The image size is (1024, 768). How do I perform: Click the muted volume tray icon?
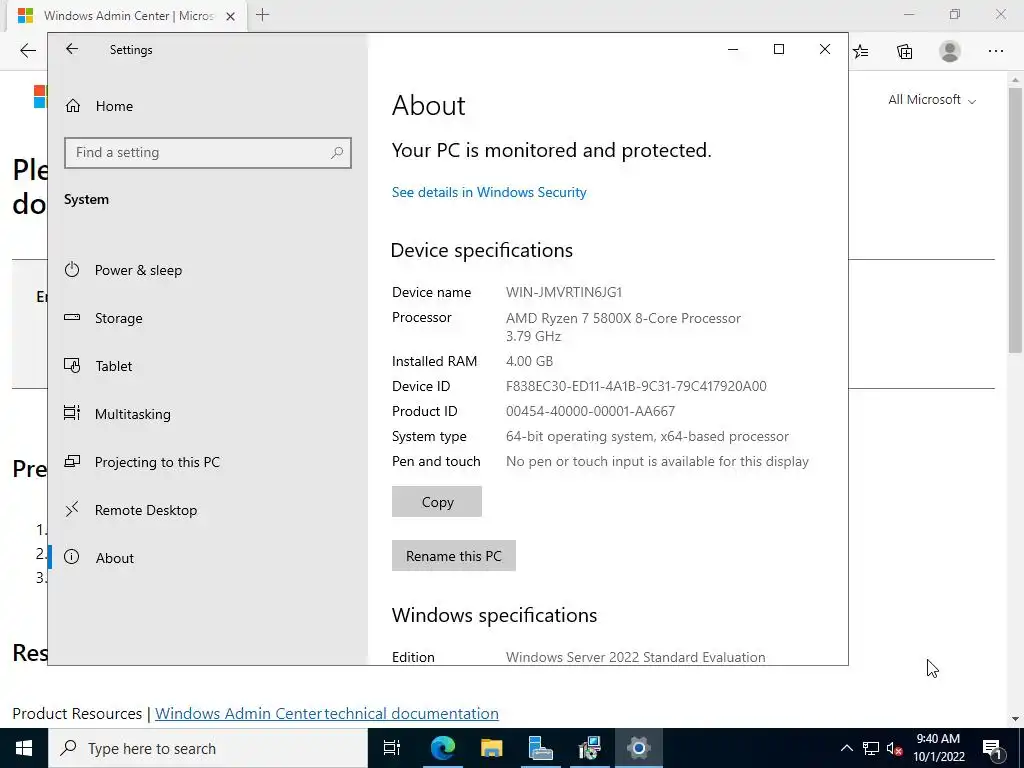pos(895,748)
